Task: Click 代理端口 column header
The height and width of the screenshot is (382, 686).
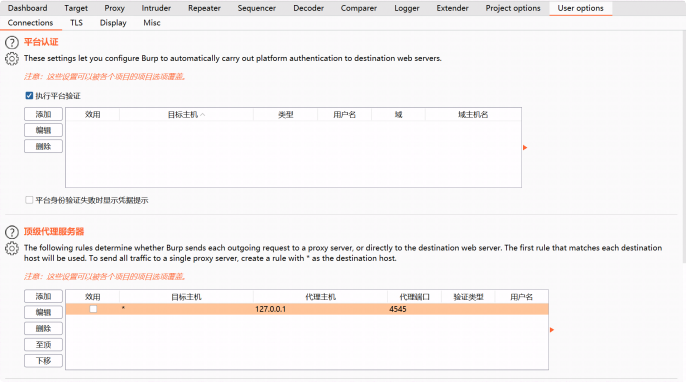Action: (414, 297)
